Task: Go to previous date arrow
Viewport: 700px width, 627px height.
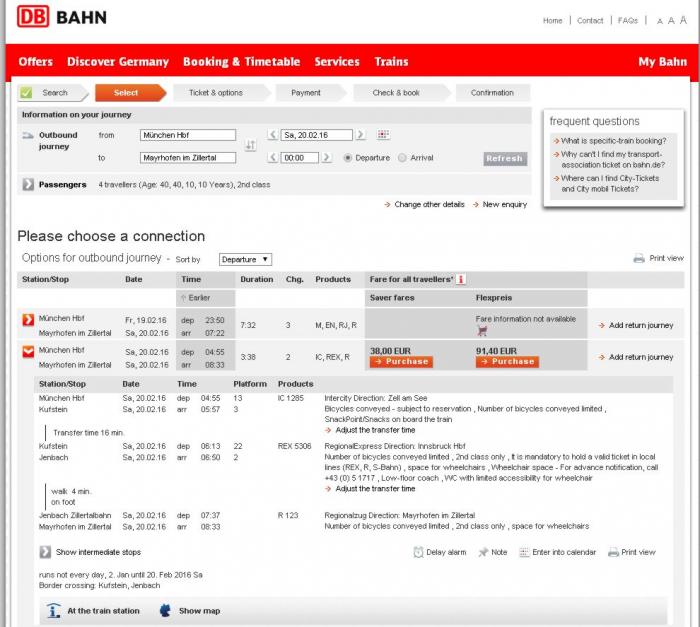Action: [273, 134]
